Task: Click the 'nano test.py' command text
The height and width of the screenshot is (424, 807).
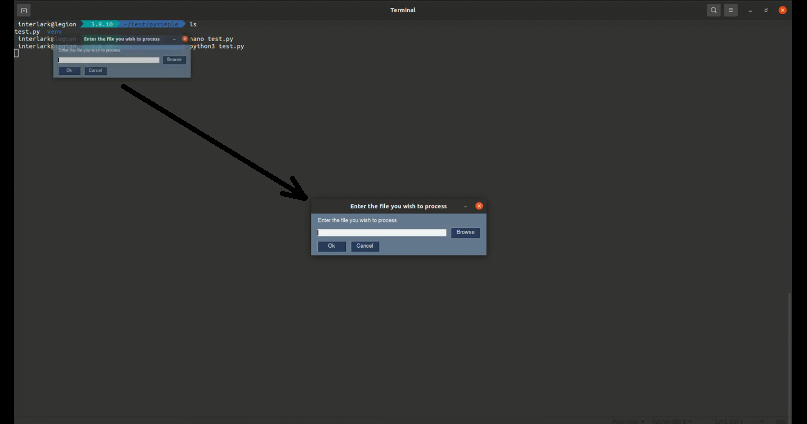Action: [212, 39]
